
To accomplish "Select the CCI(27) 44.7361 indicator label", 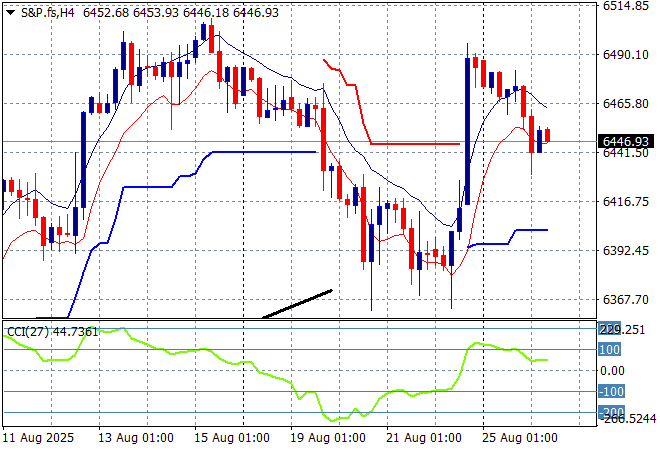I will click(x=53, y=332).
